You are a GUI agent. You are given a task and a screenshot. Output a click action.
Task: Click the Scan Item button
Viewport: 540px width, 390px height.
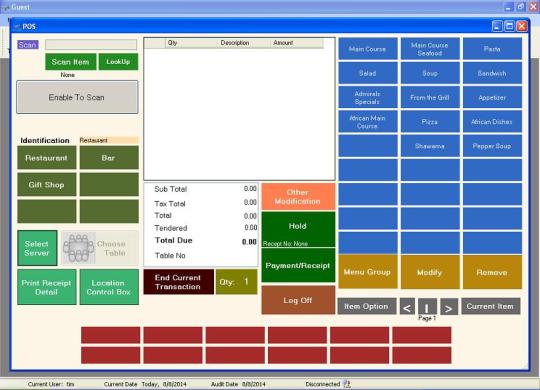click(71, 62)
